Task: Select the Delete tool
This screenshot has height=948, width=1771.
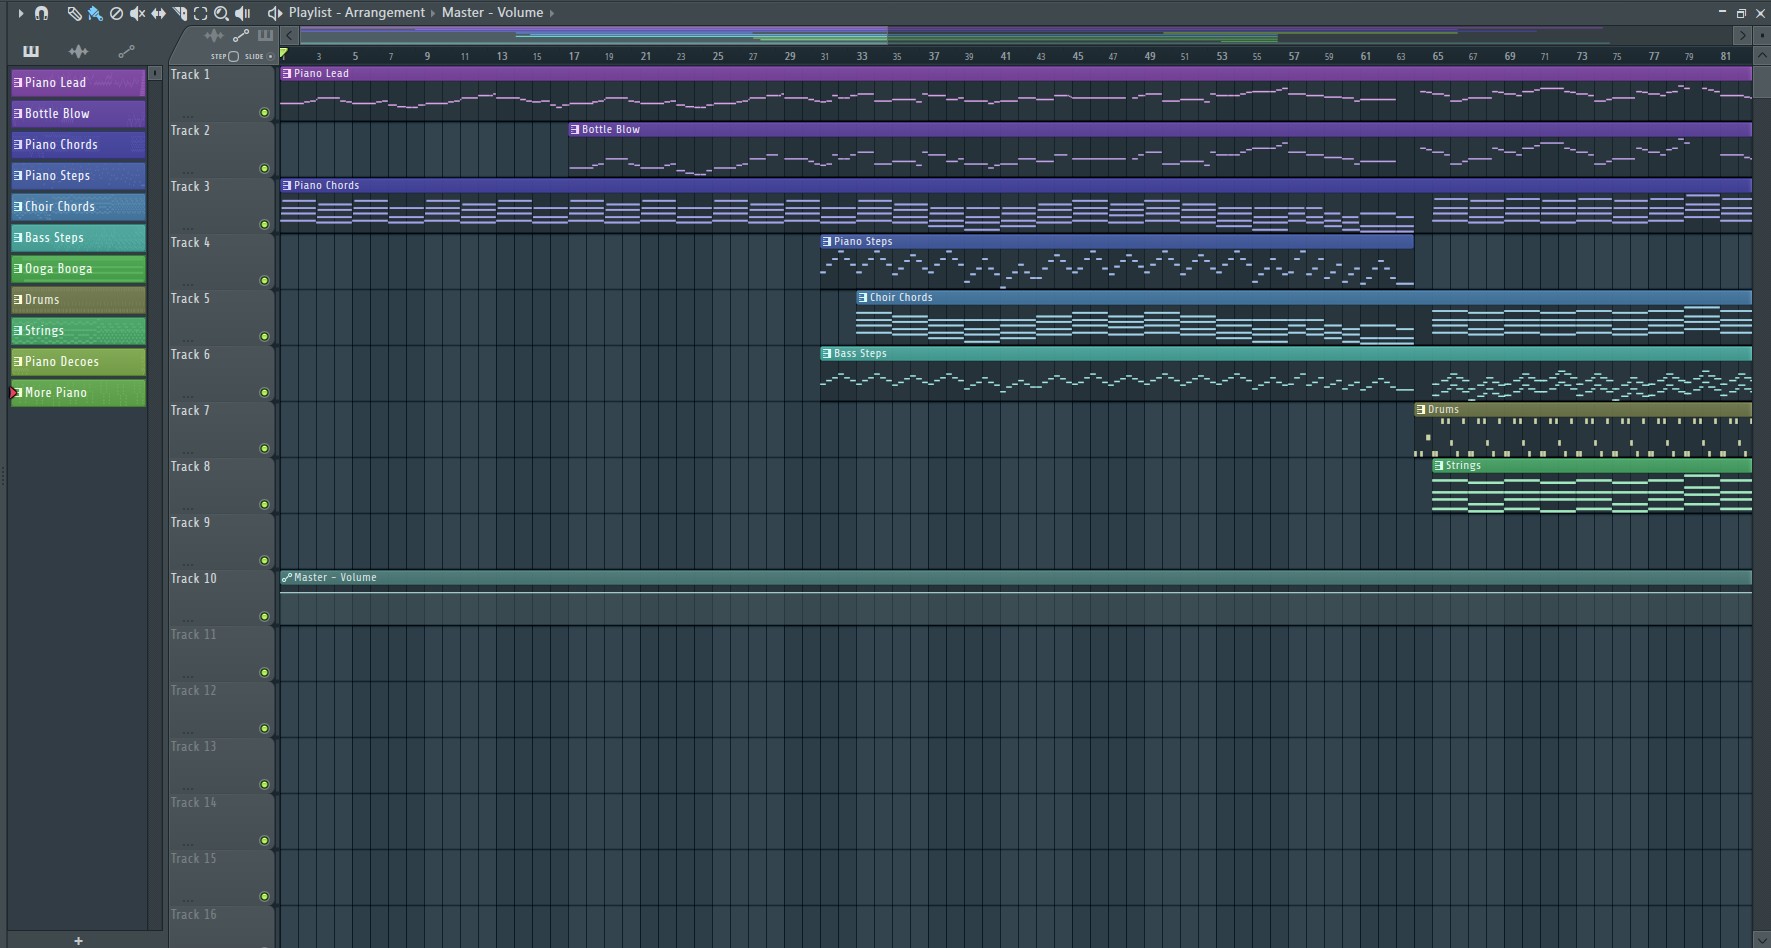Action: (x=116, y=13)
